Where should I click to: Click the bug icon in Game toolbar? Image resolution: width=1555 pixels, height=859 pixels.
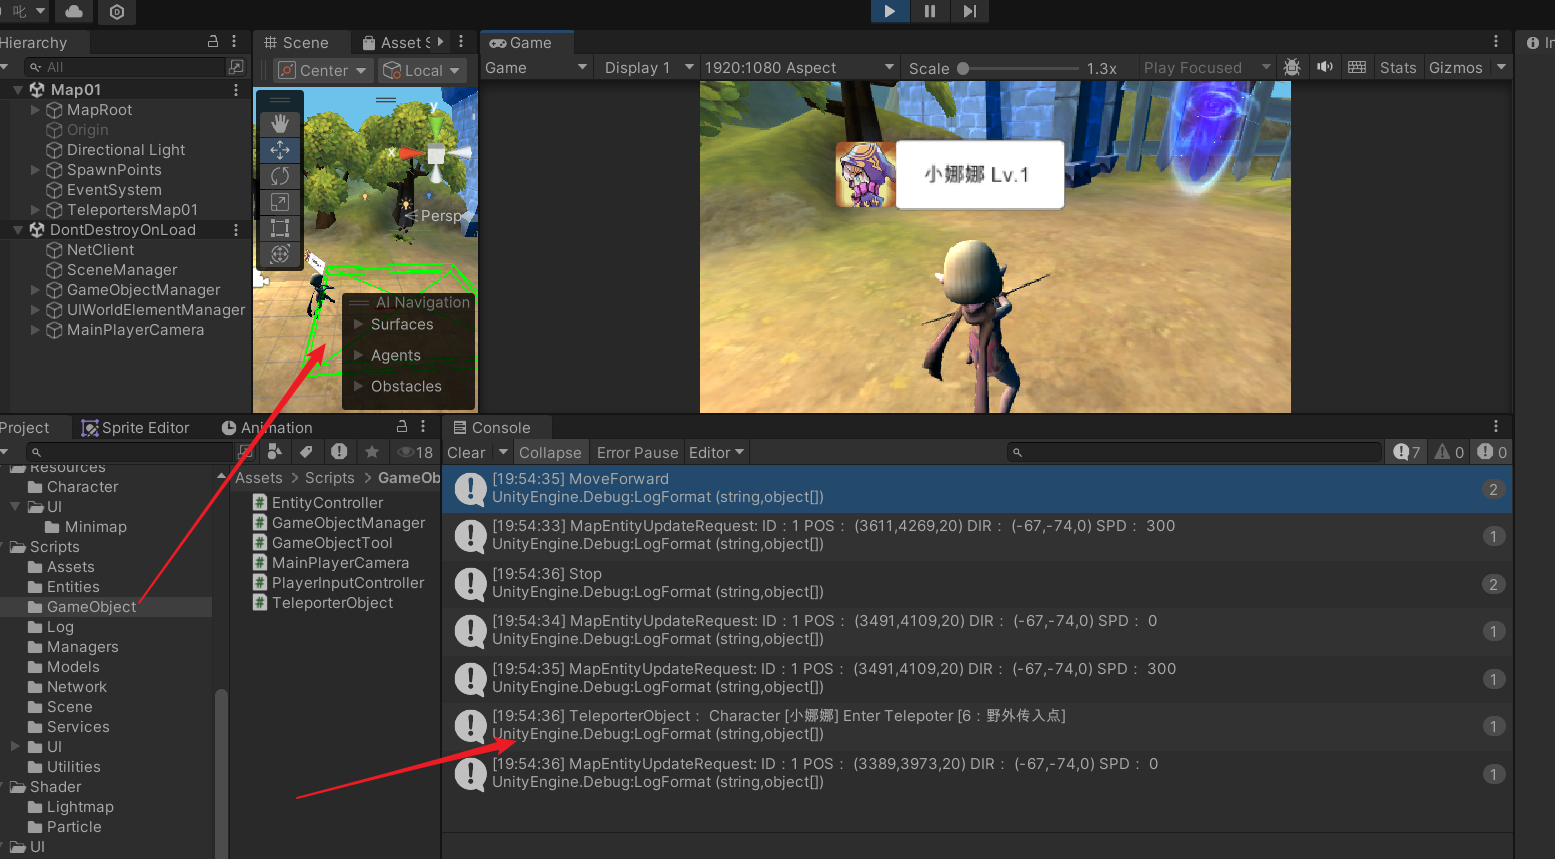[x=1292, y=67]
